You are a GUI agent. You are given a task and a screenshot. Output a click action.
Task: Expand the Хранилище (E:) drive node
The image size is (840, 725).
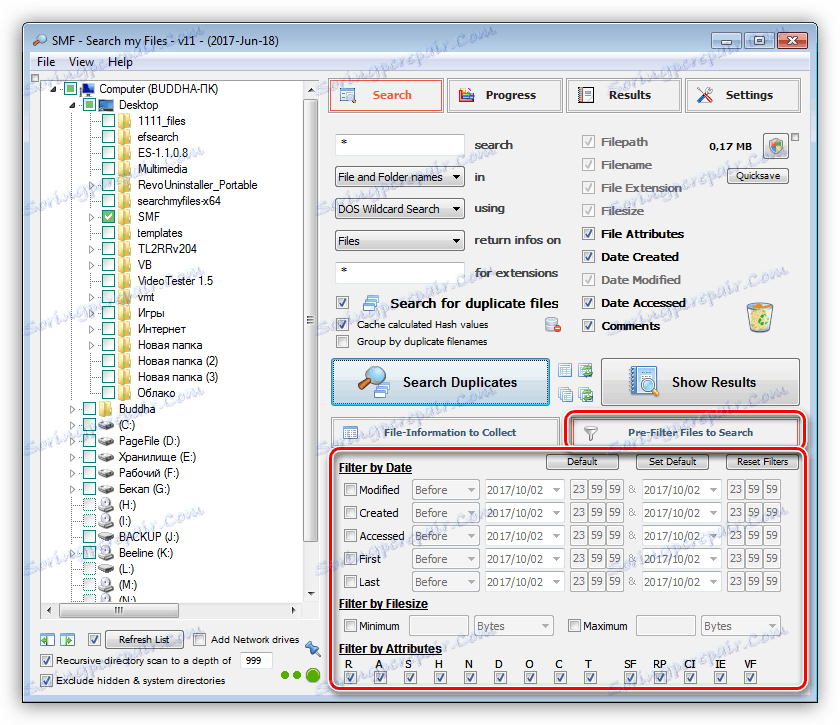pos(72,457)
